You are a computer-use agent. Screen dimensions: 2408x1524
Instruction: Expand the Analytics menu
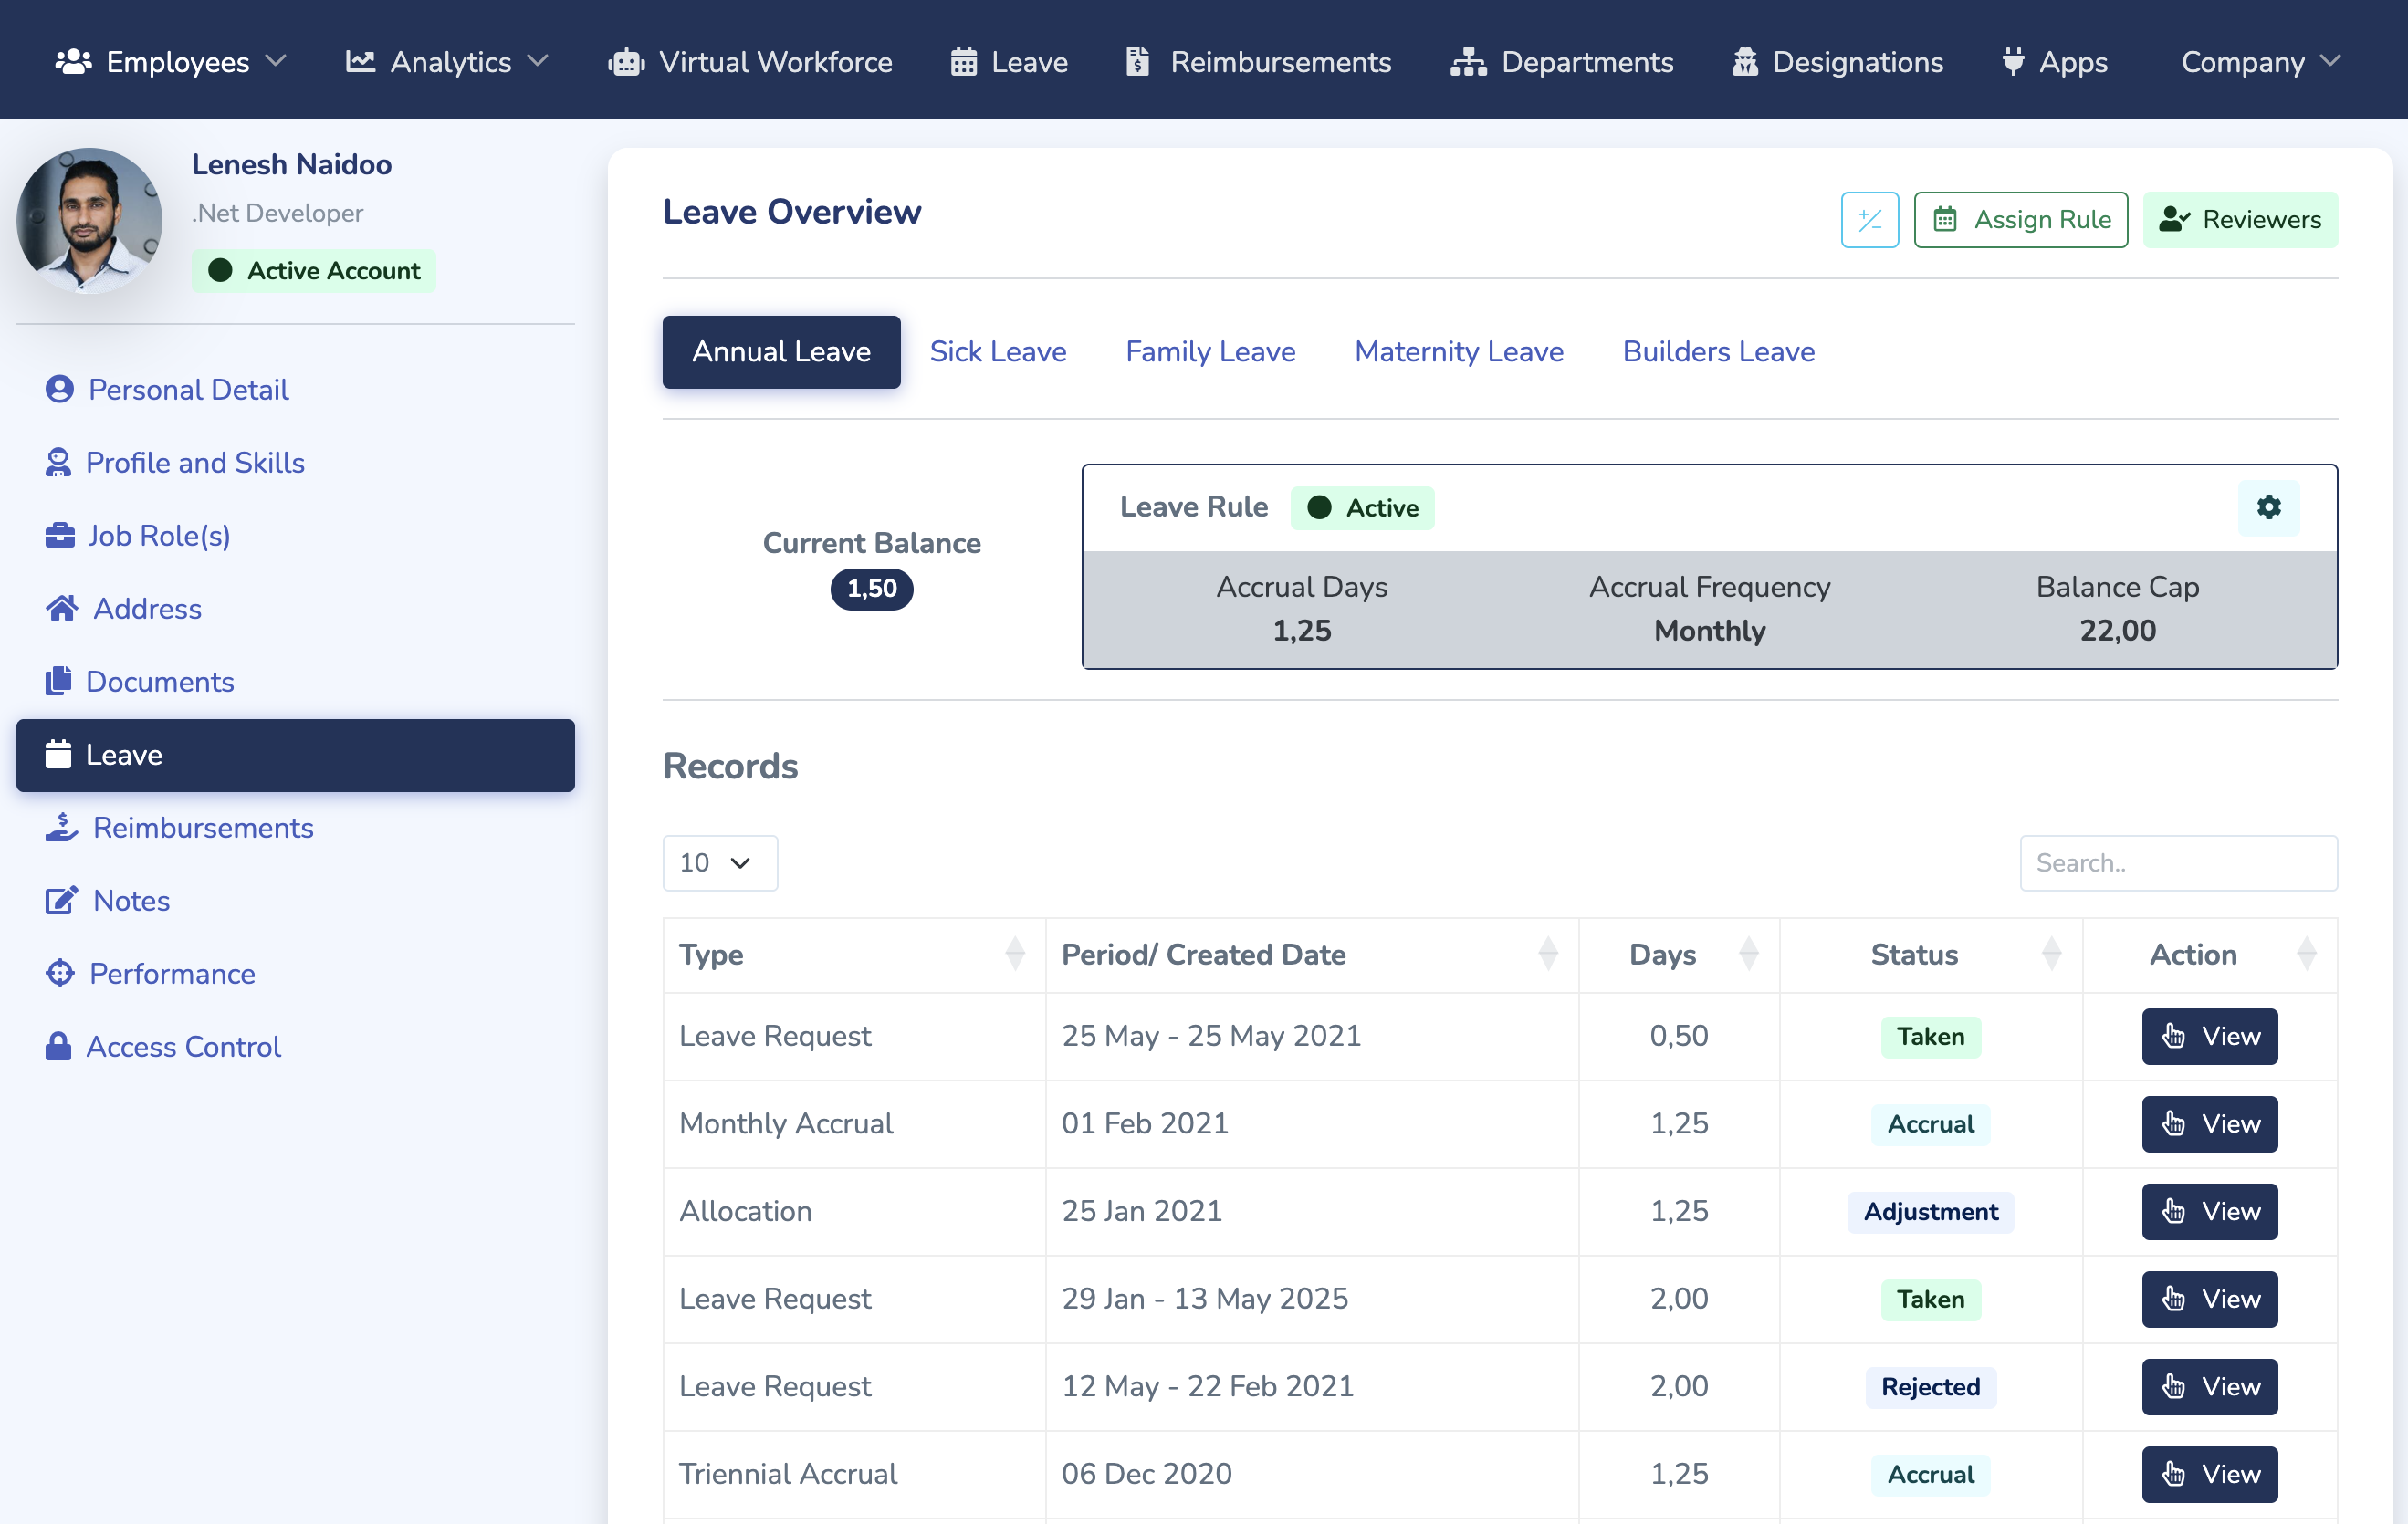(x=447, y=62)
